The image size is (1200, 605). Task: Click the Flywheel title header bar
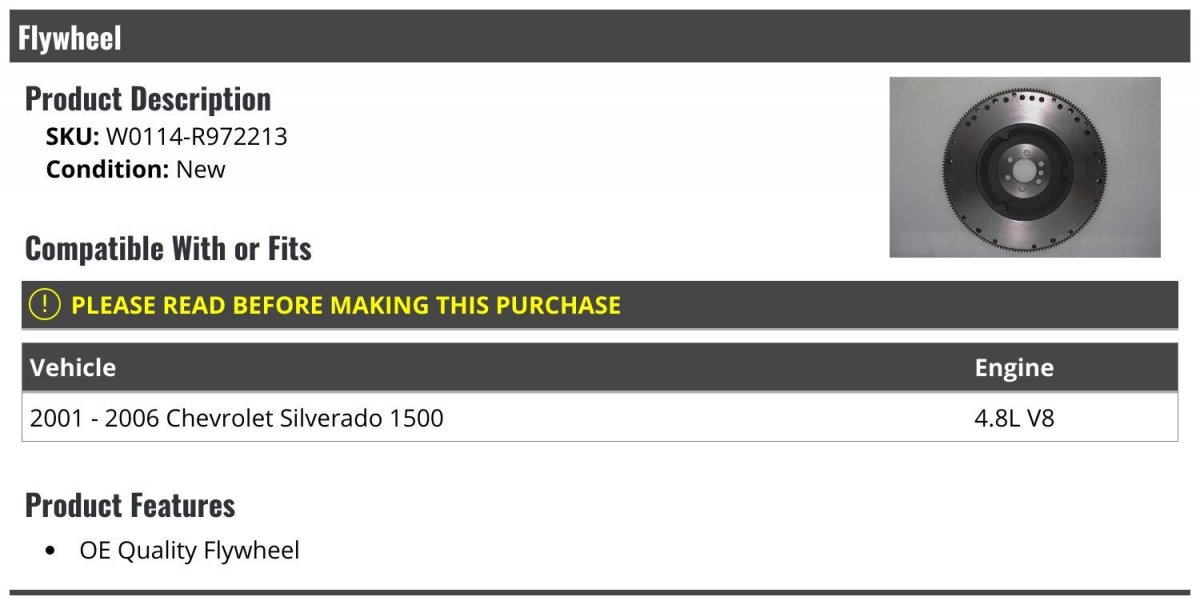600,37
